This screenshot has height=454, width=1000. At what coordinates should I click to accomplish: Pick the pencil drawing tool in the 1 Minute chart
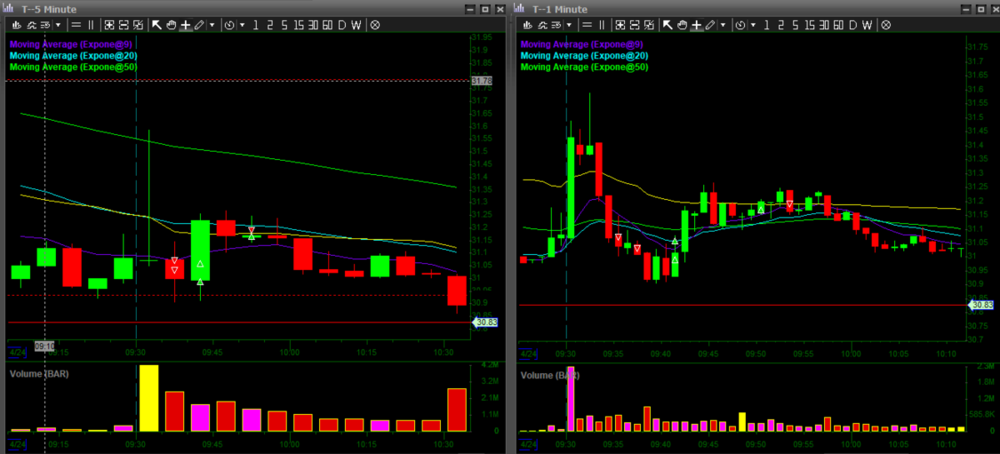pos(708,24)
